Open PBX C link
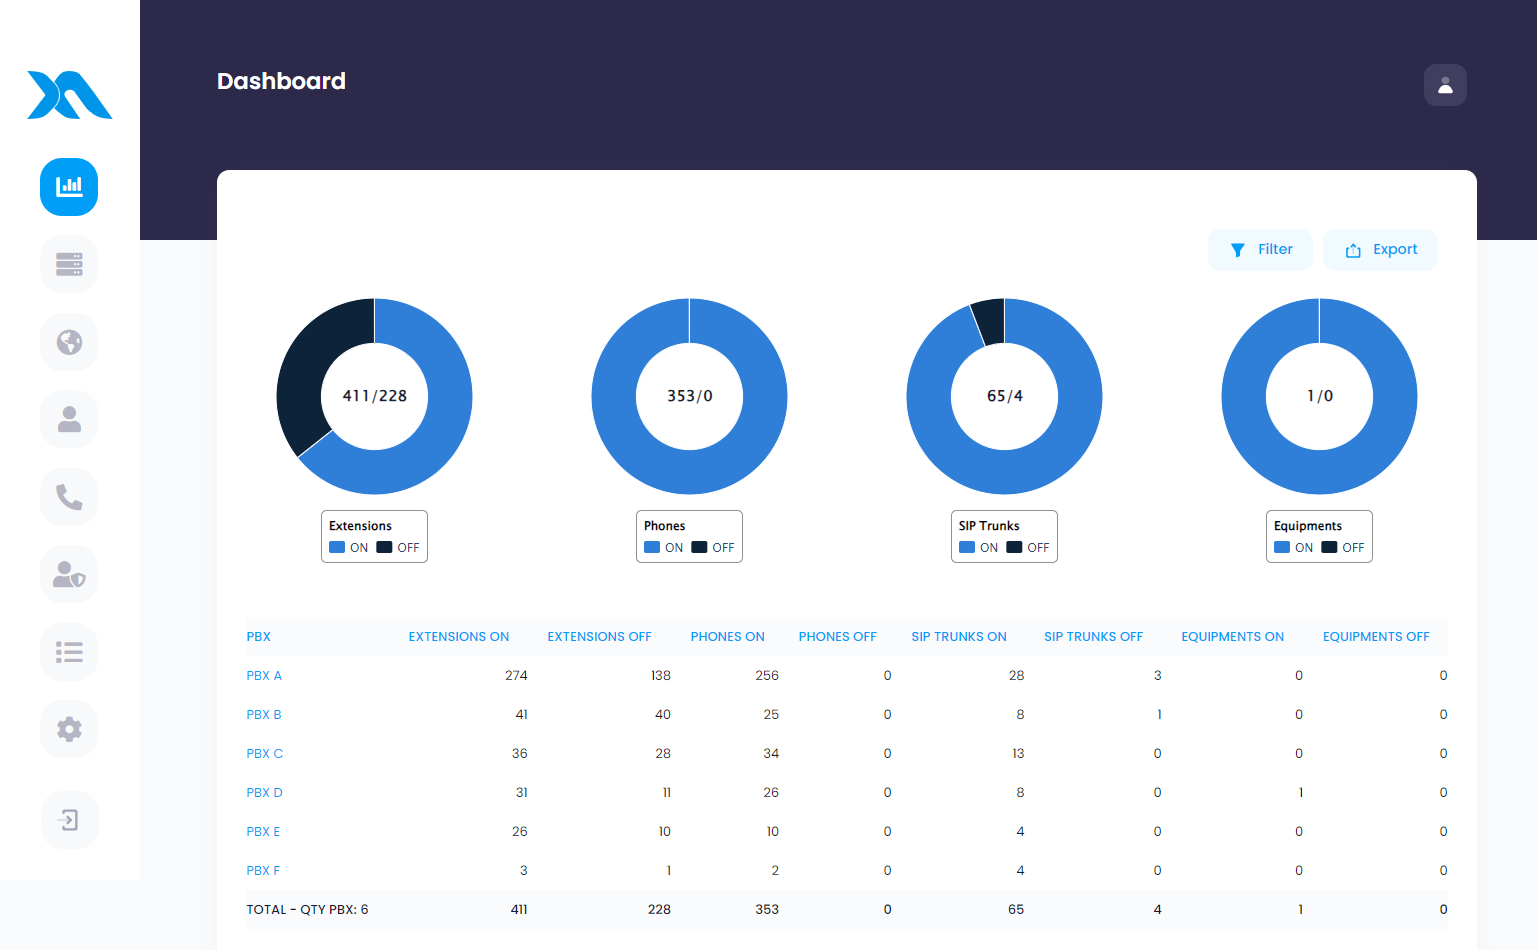 (x=265, y=754)
